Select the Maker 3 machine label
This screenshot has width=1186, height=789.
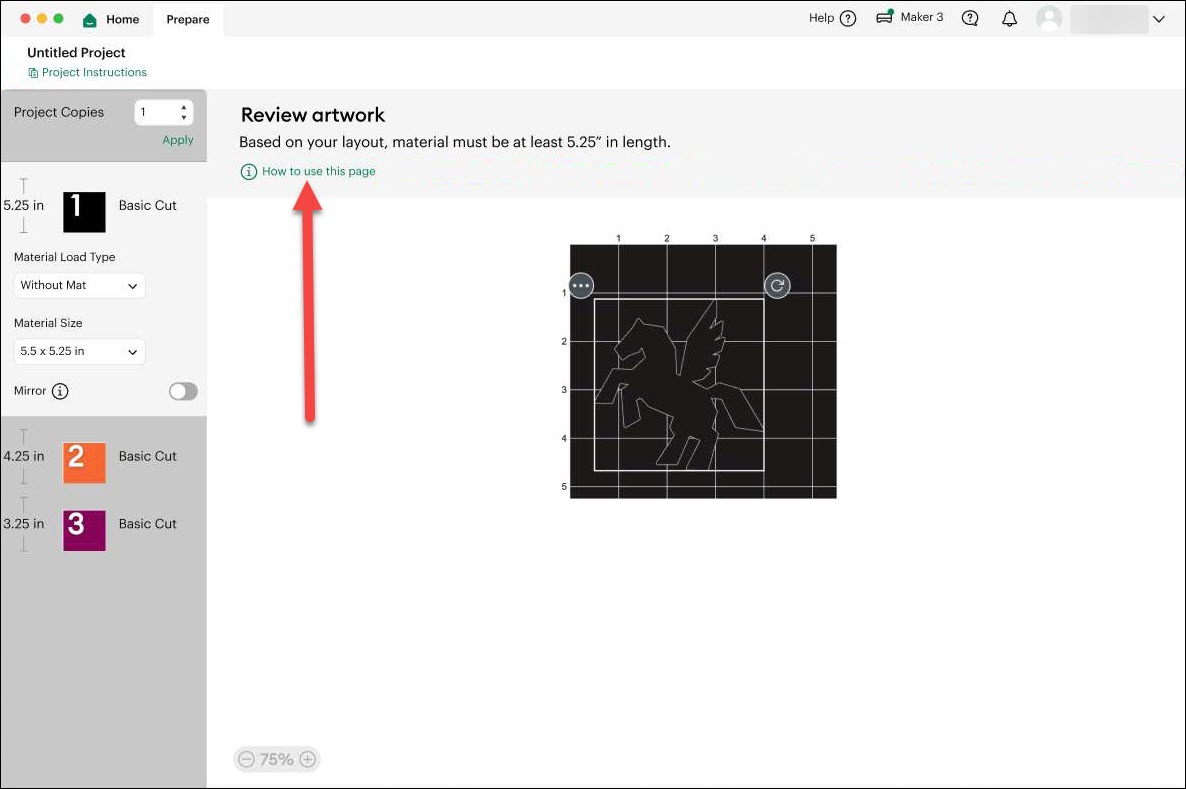pos(922,17)
